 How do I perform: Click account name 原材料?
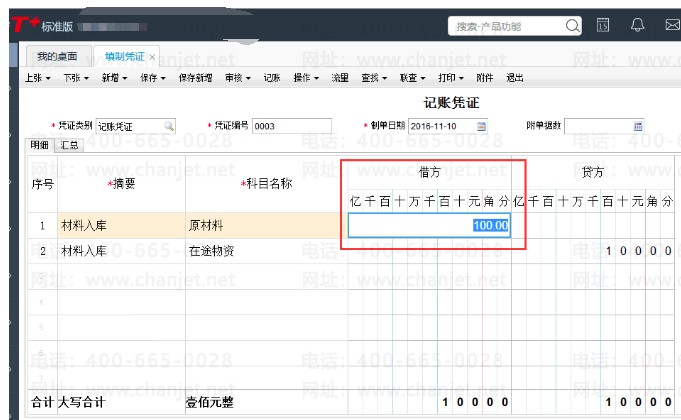click(206, 225)
